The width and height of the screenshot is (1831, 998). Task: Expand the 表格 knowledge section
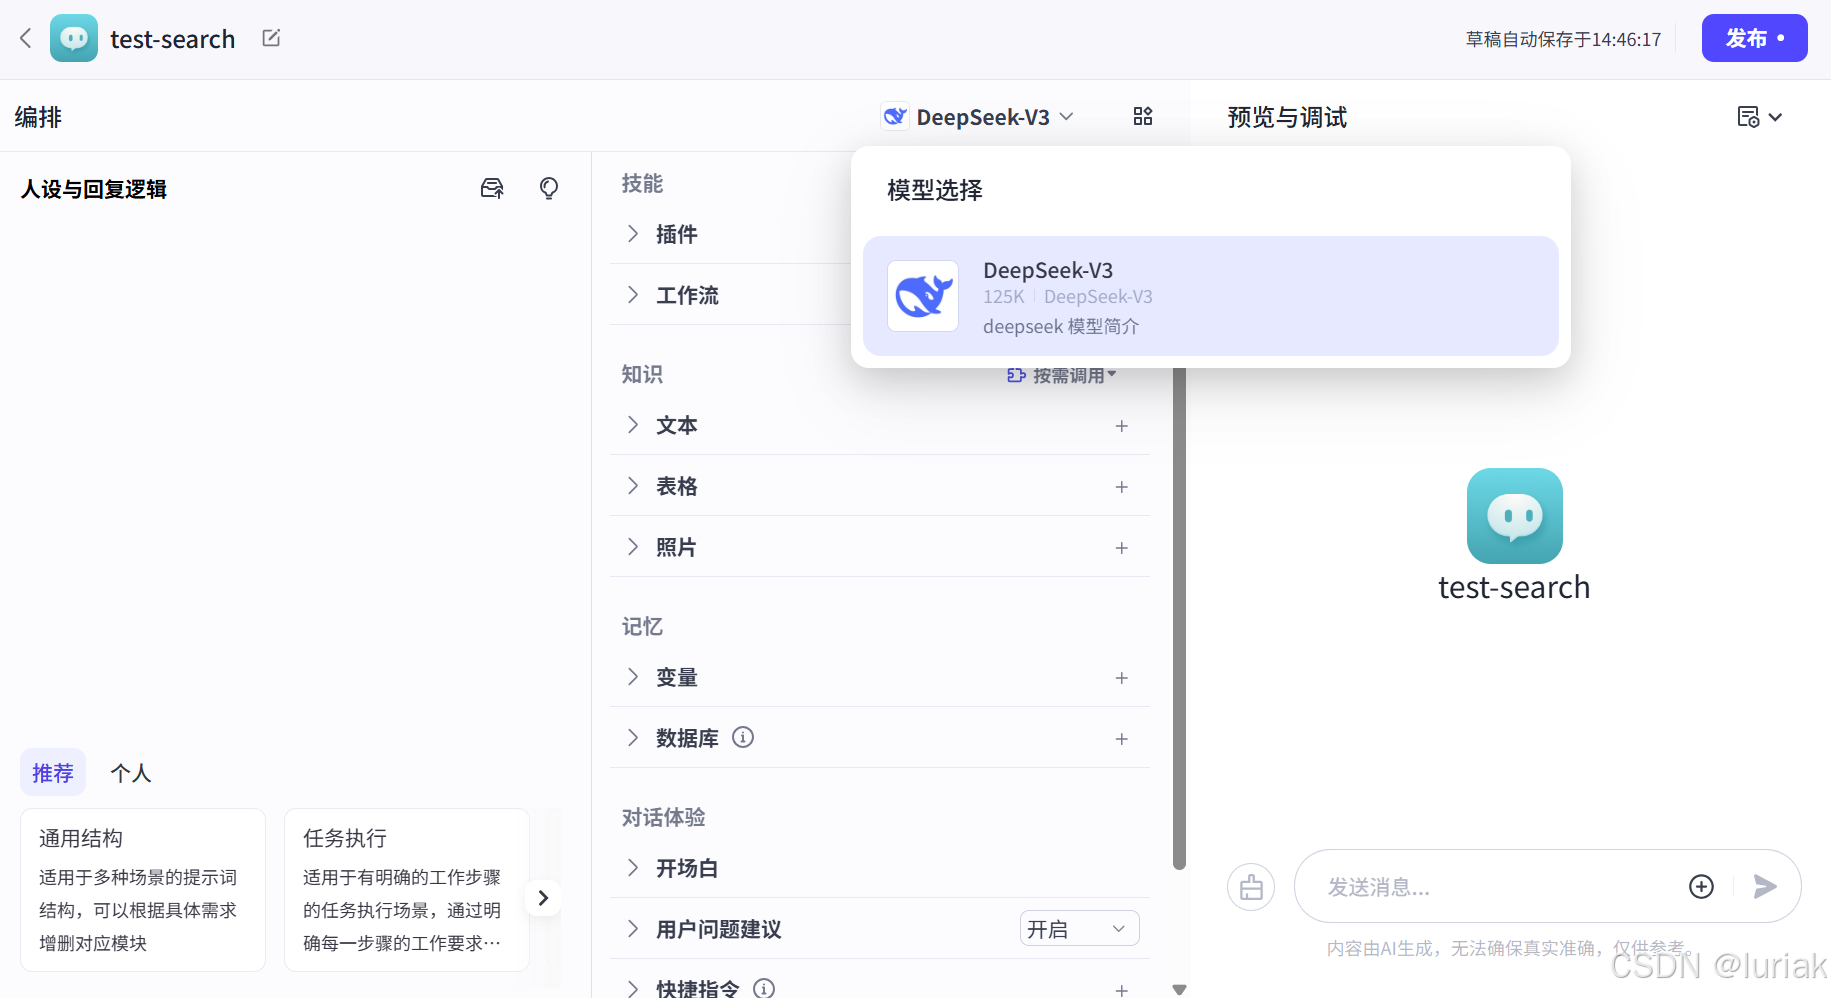tap(633, 486)
